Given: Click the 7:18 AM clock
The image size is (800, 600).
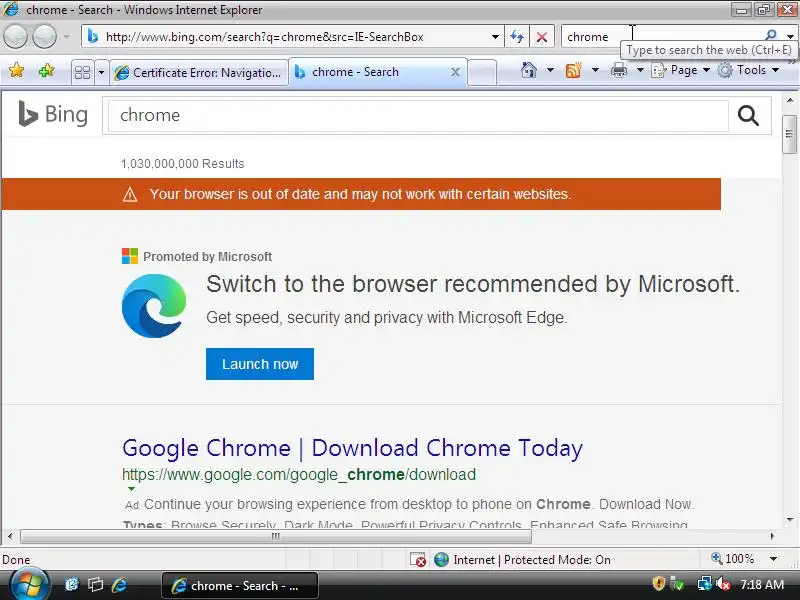Looking at the screenshot, I should pos(762,584).
